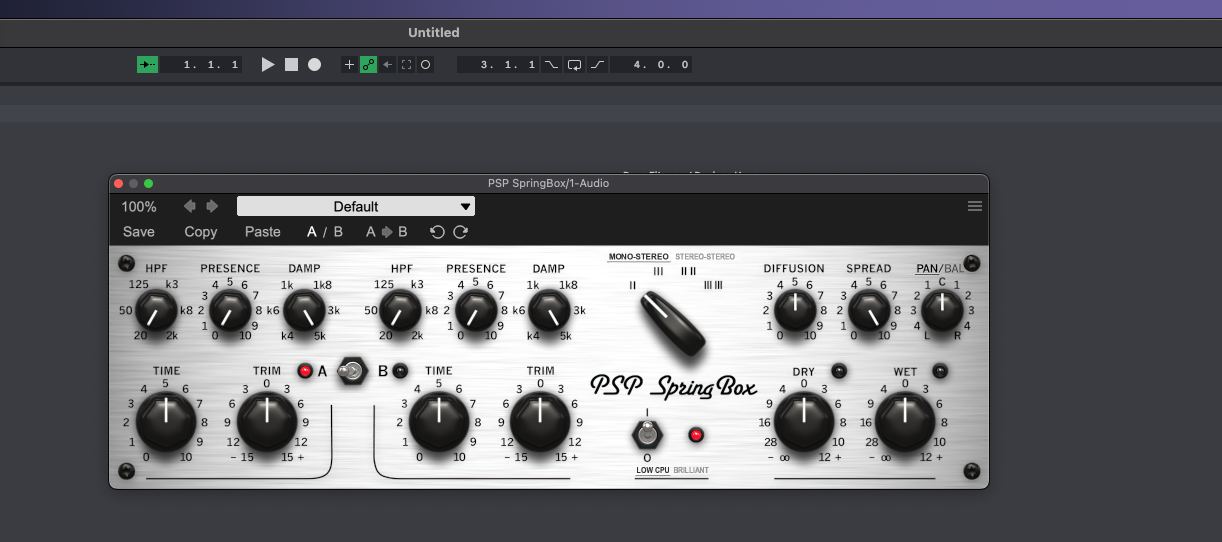The image size is (1222, 542).
Task: Start playback with the Play button
Action: (x=268, y=64)
